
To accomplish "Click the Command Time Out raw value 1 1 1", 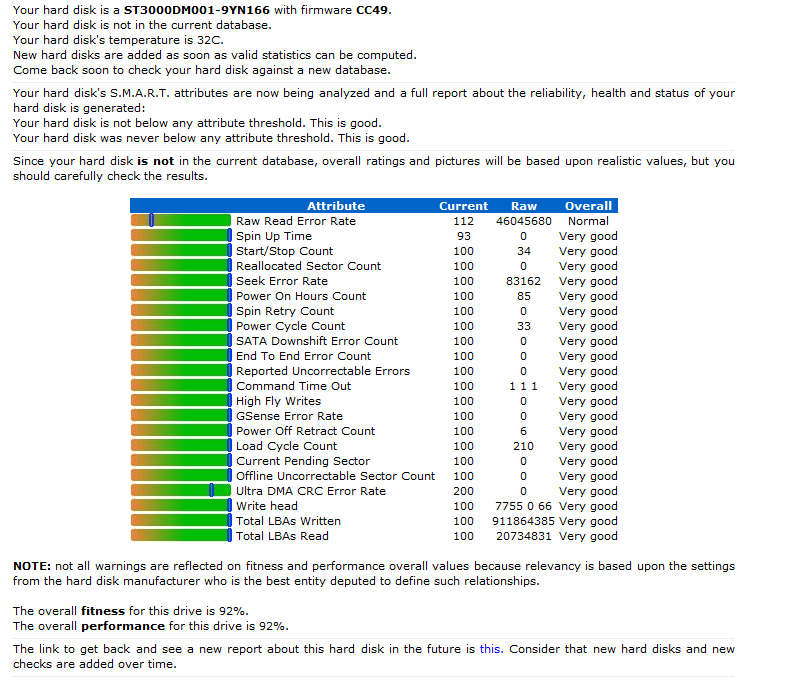I will pyautogui.click(x=524, y=386).
